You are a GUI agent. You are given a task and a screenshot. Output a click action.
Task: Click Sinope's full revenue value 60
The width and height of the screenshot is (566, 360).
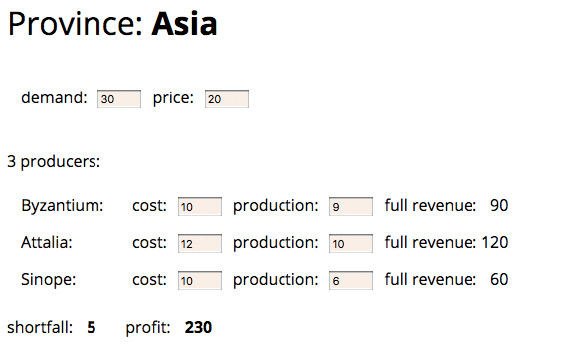[499, 279]
